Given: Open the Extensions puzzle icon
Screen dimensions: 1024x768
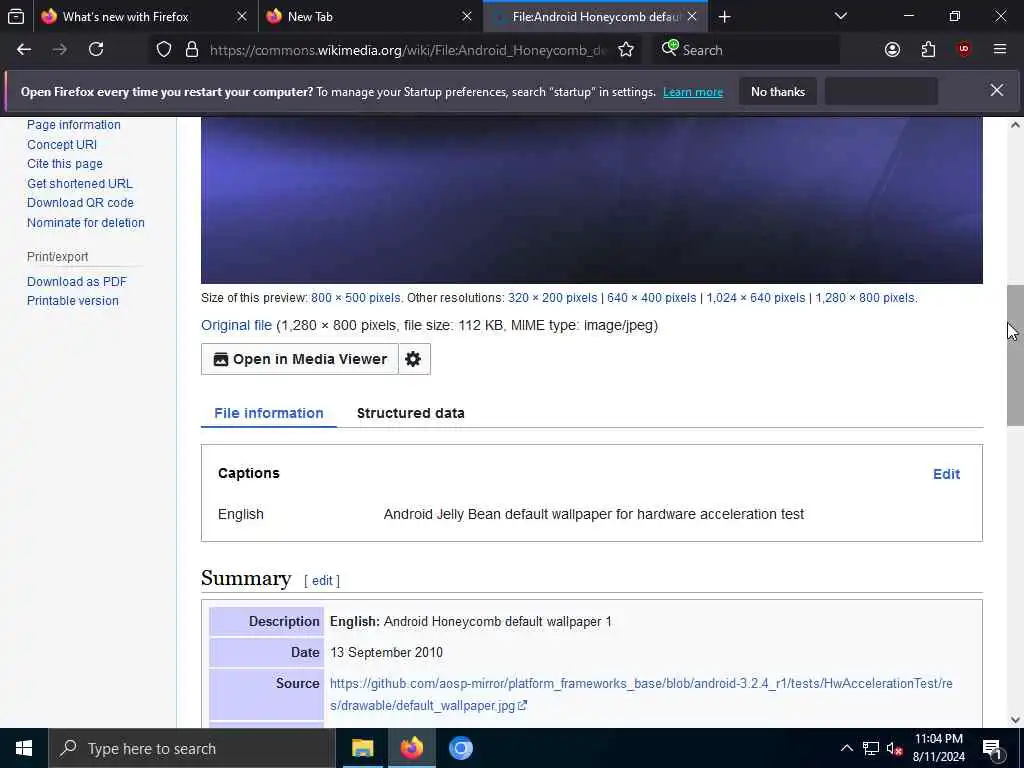Looking at the screenshot, I should click(928, 50).
